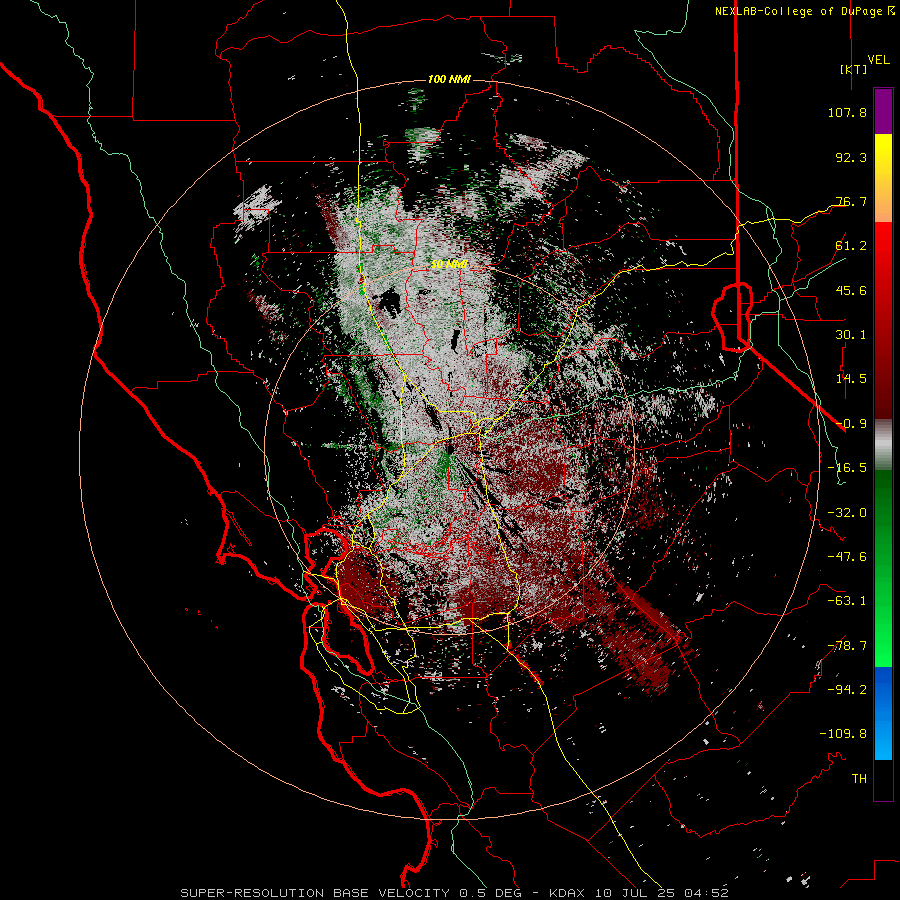The height and width of the screenshot is (900, 900).
Task: Click the 100 NMI range ring label
Action: pyautogui.click(x=449, y=79)
